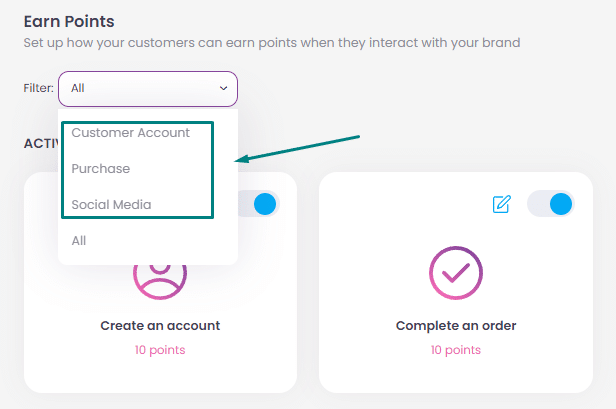The height and width of the screenshot is (409, 616).
Task: Click 10 points under Create an account
Action: click(x=160, y=350)
